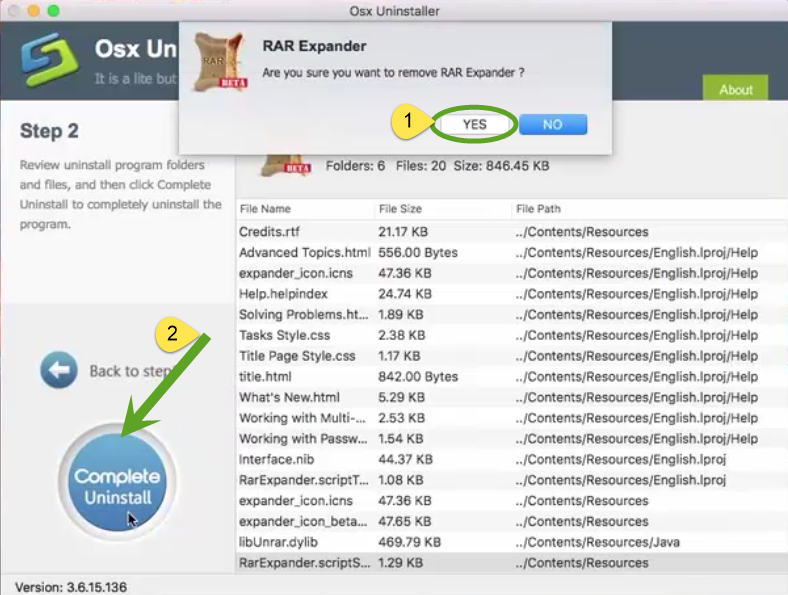Click the 44.37 KB size cell
The width and height of the screenshot is (788, 595).
pyautogui.click(x=405, y=459)
